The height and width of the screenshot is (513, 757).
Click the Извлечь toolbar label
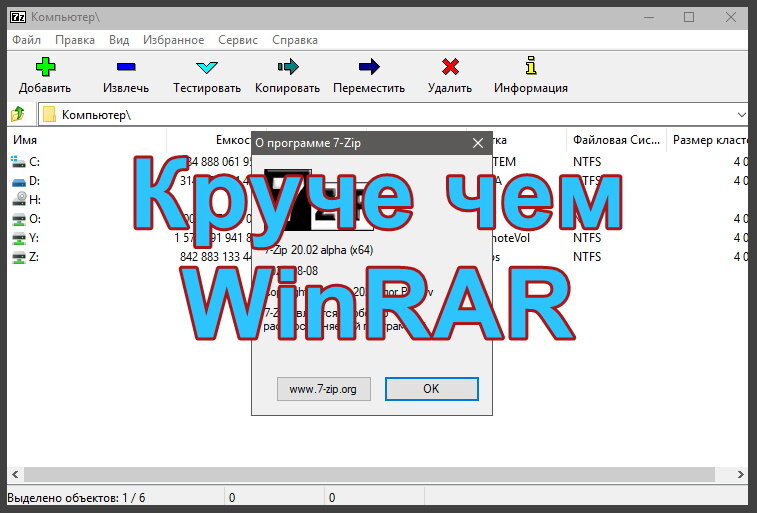(x=126, y=88)
